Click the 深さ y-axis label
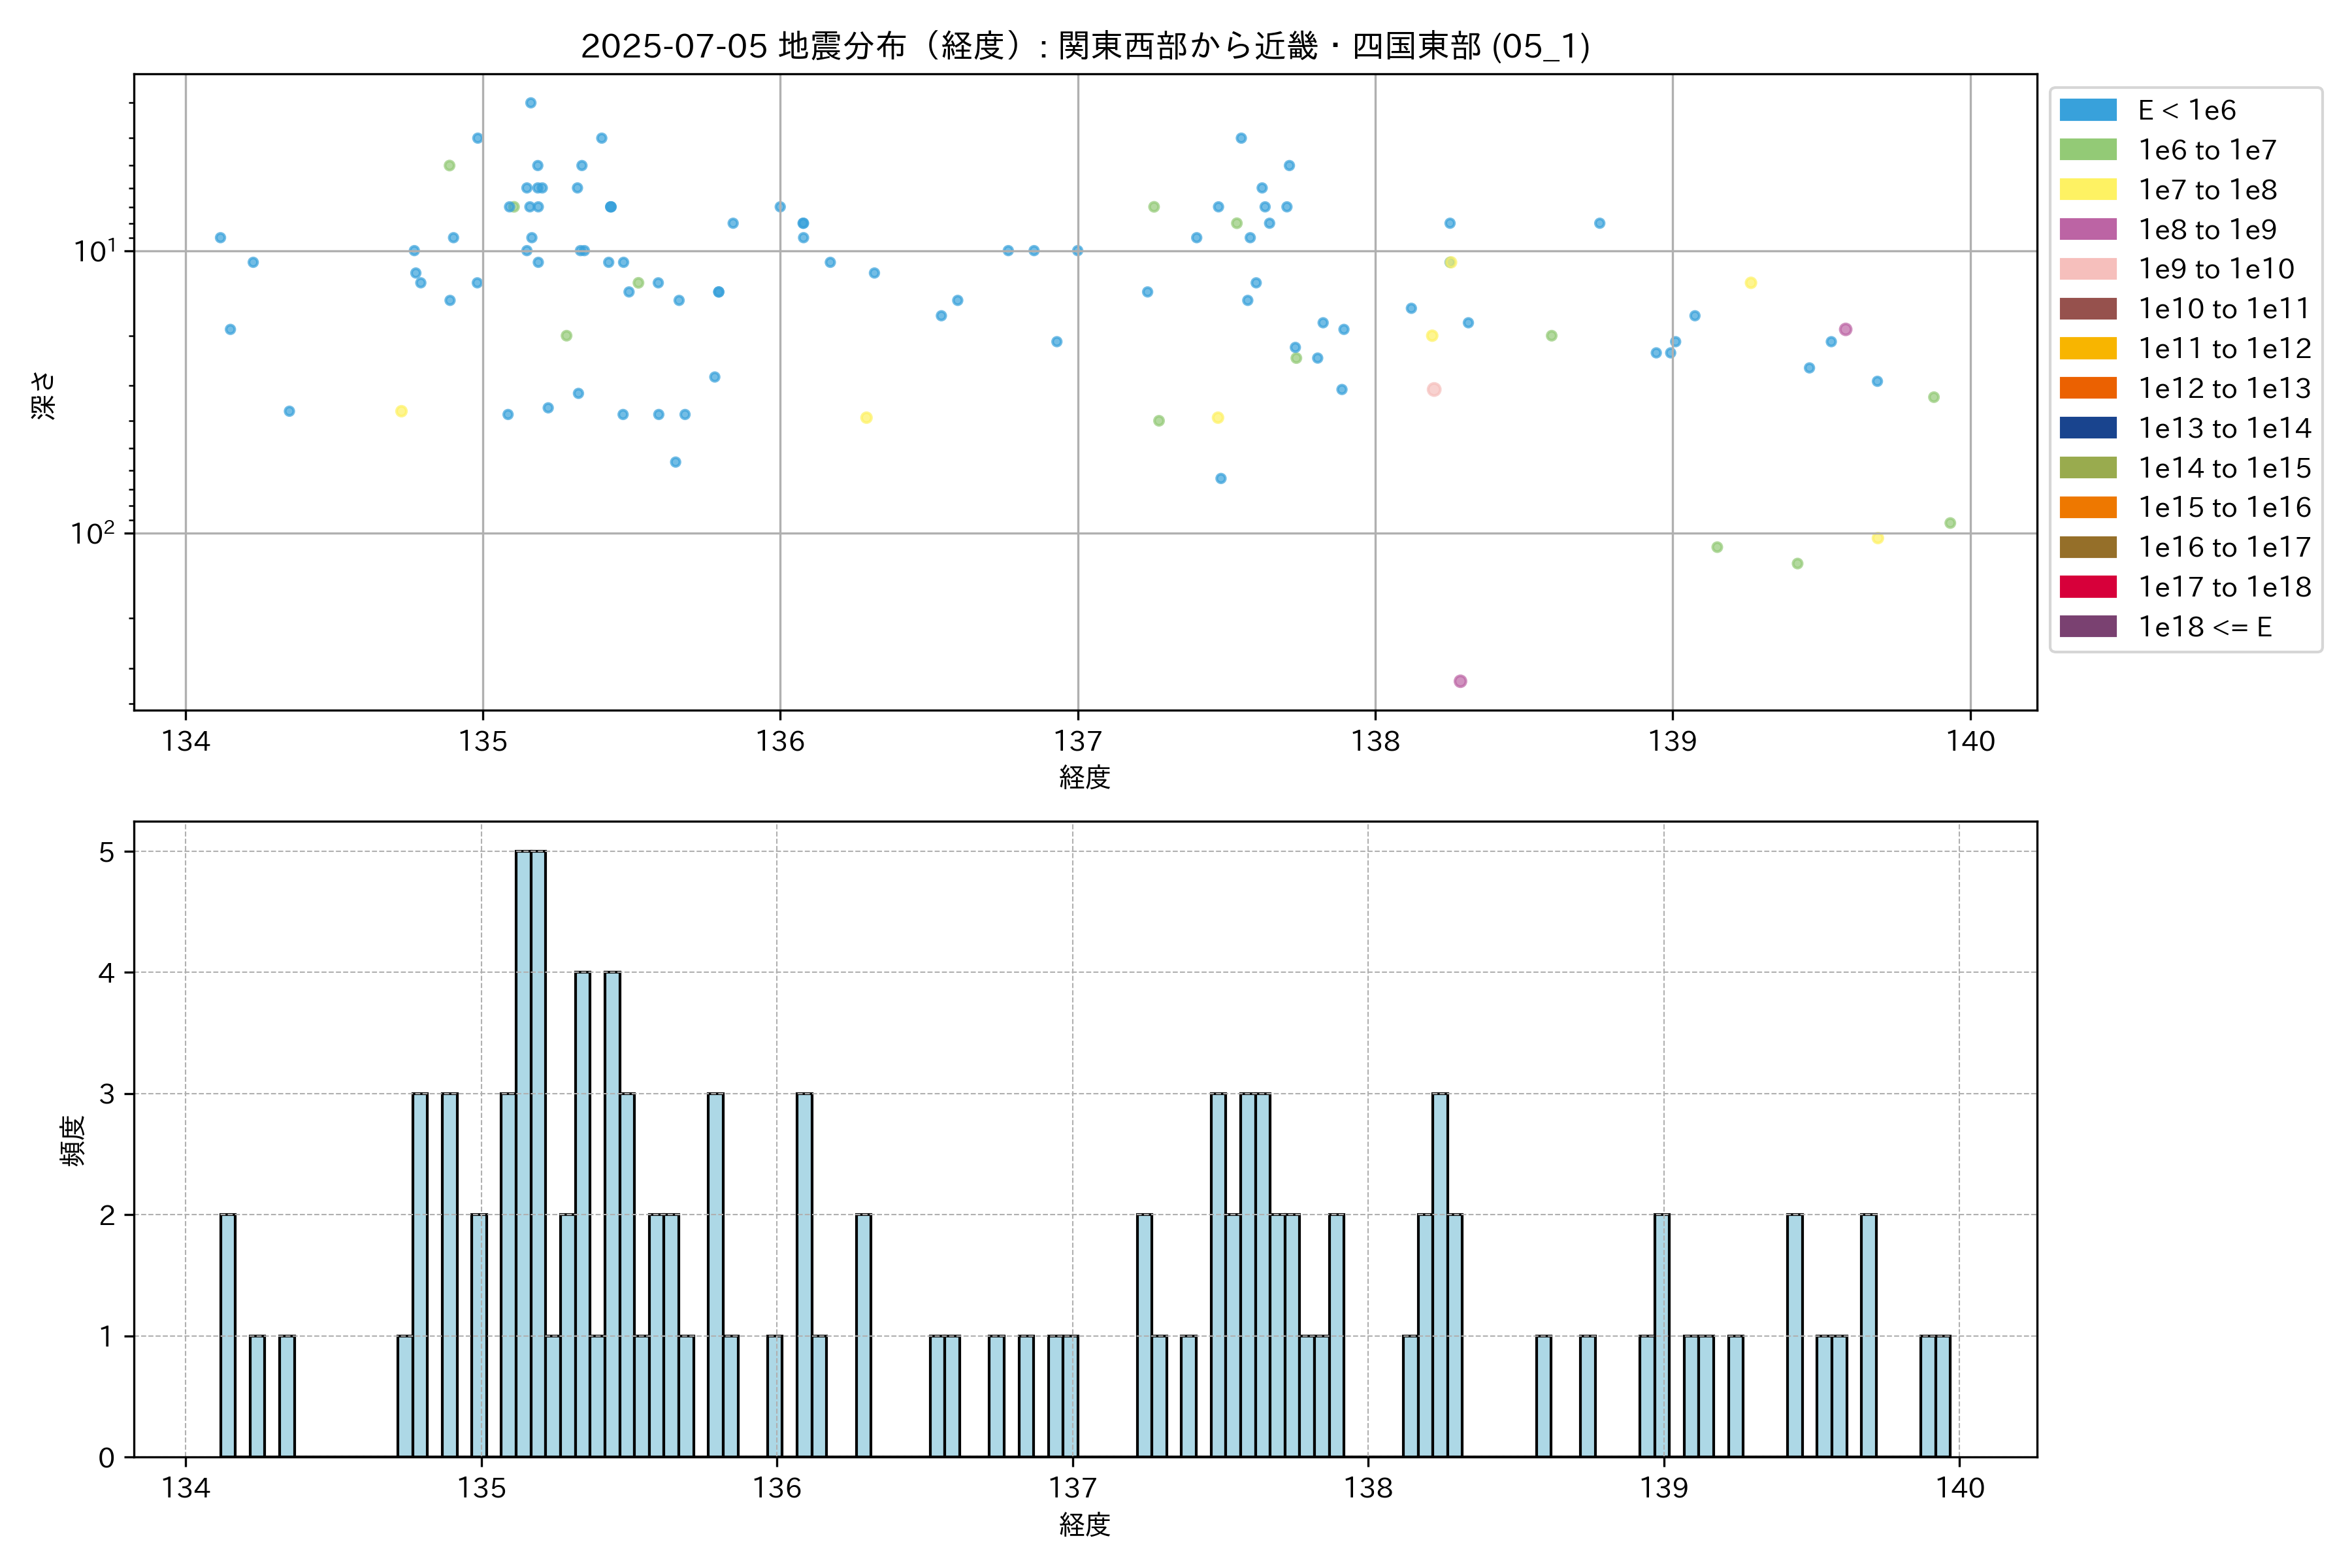This screenshot has width=2352, height=1568. tap(44, 396)
